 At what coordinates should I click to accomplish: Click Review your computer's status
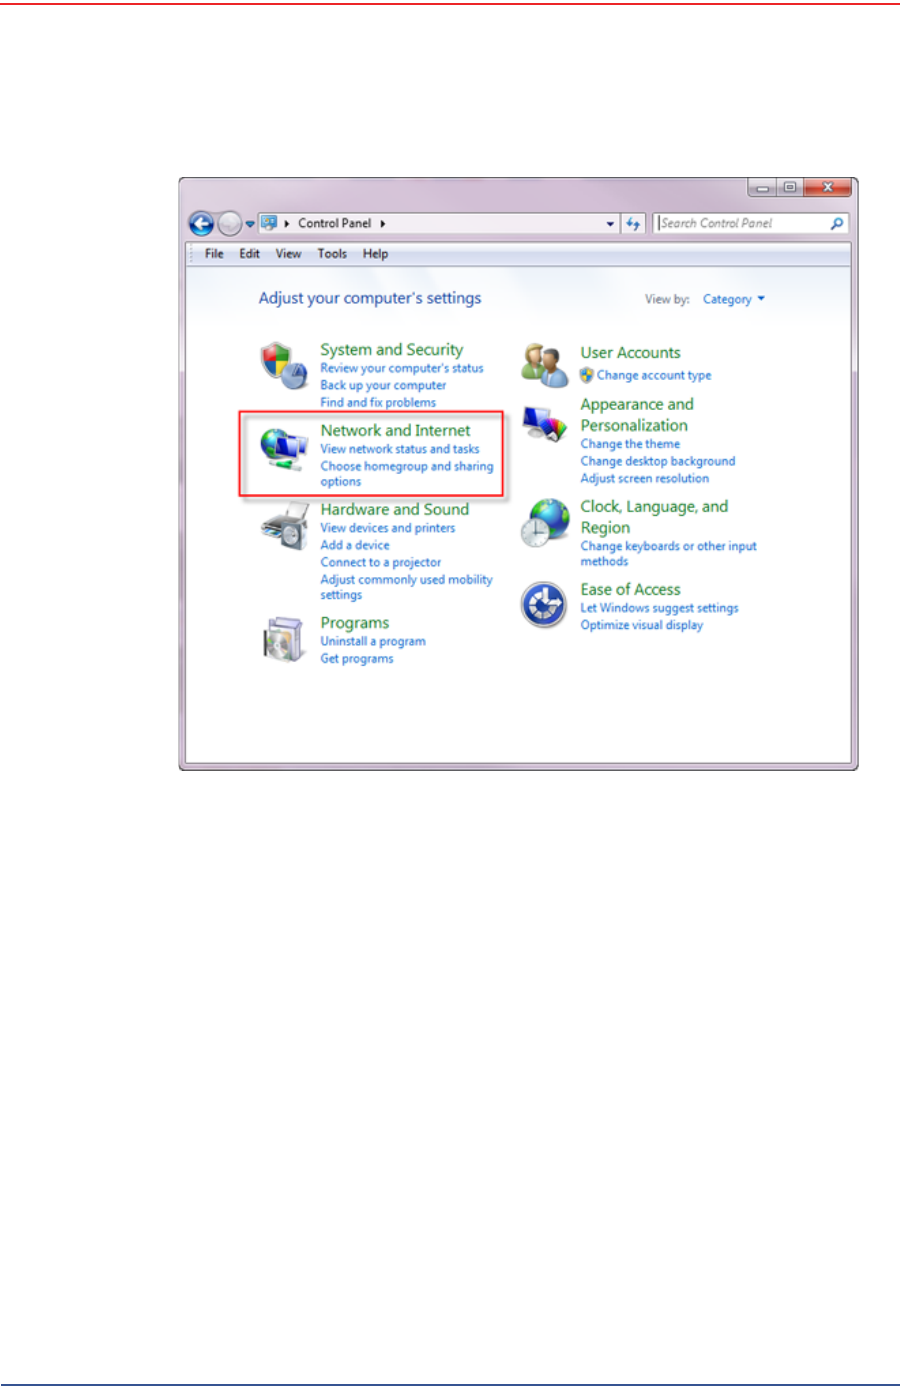[x=401, y=368]
